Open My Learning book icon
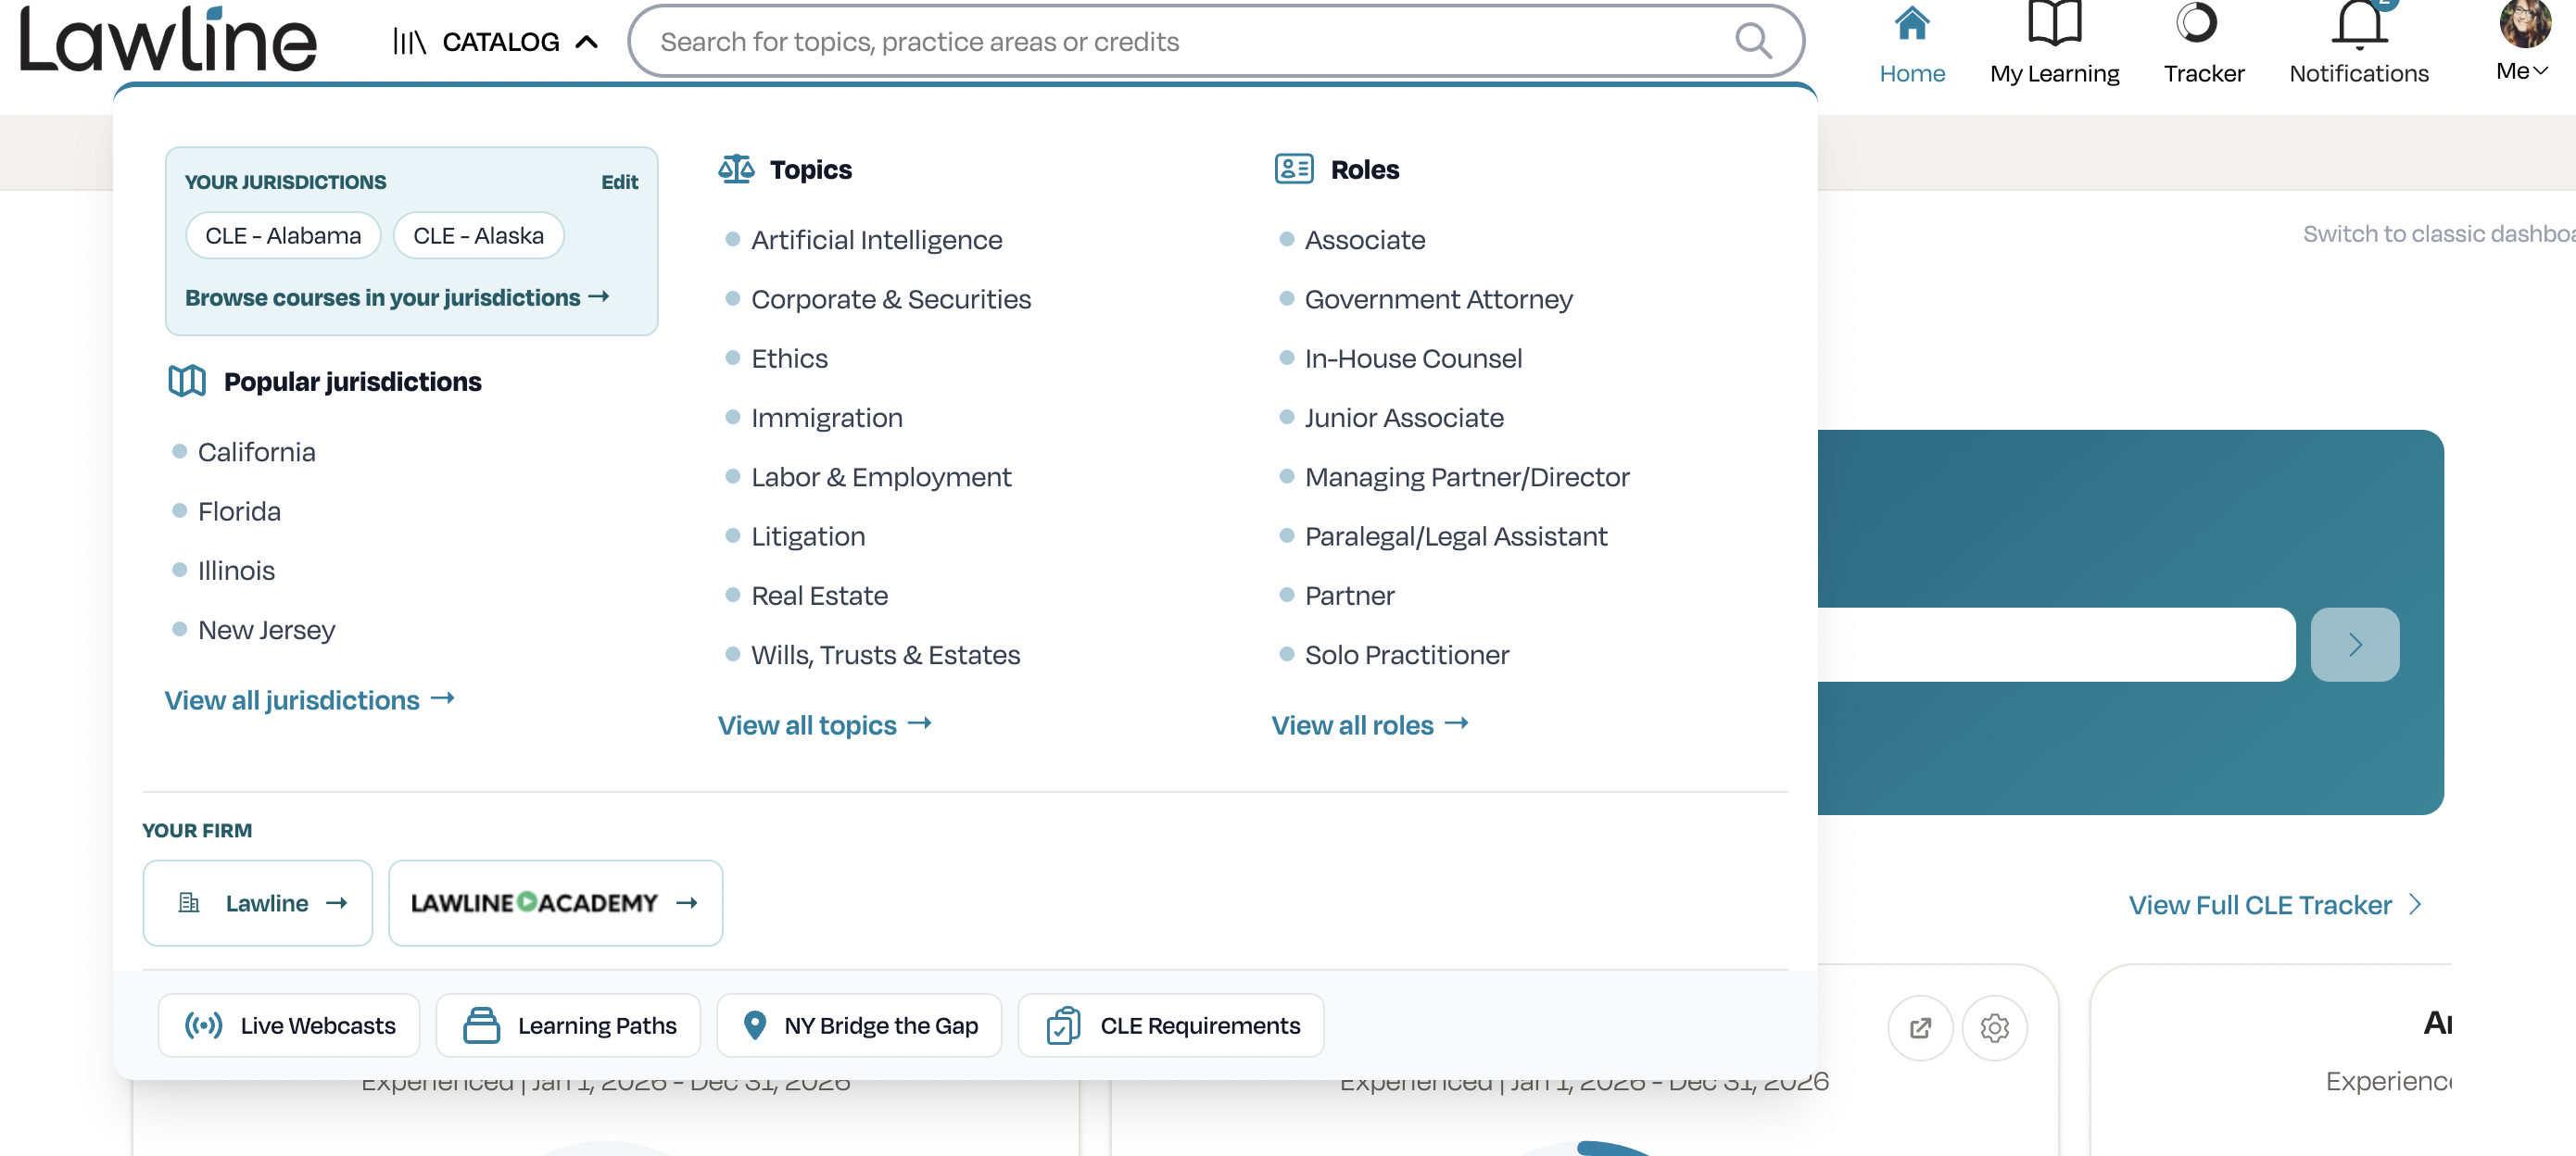Image resolution: width=2576 pixels, height=1156 pixels. tap(2053, 24)
